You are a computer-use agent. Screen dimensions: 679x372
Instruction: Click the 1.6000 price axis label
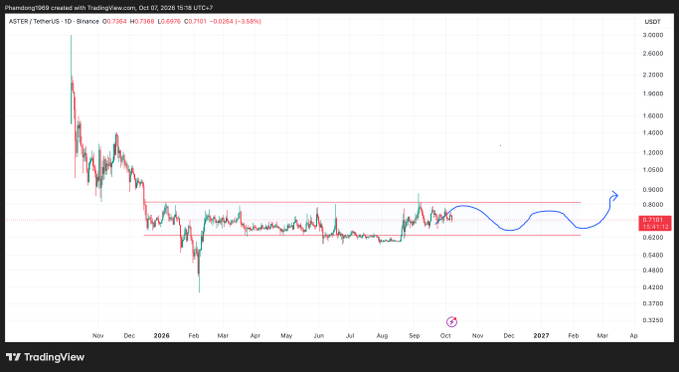(653, 116)
